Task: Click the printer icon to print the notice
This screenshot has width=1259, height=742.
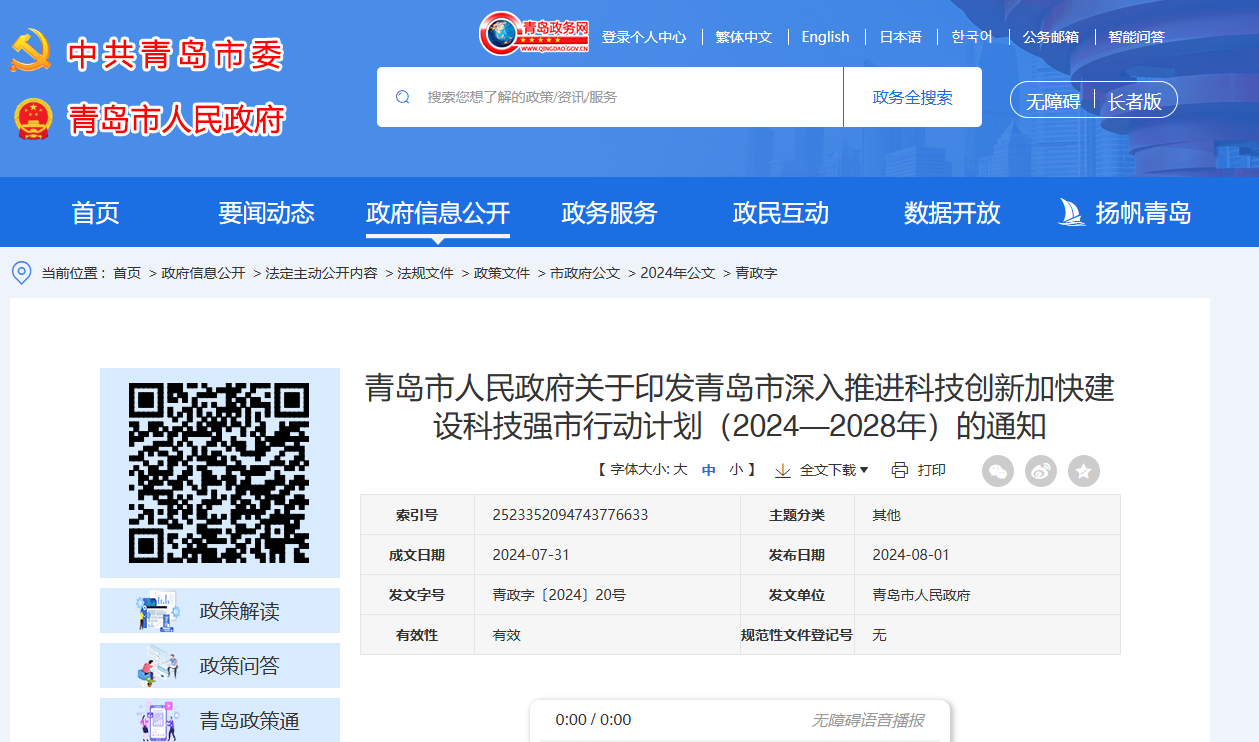Action: pyautogui.click(x=899, y=469)
